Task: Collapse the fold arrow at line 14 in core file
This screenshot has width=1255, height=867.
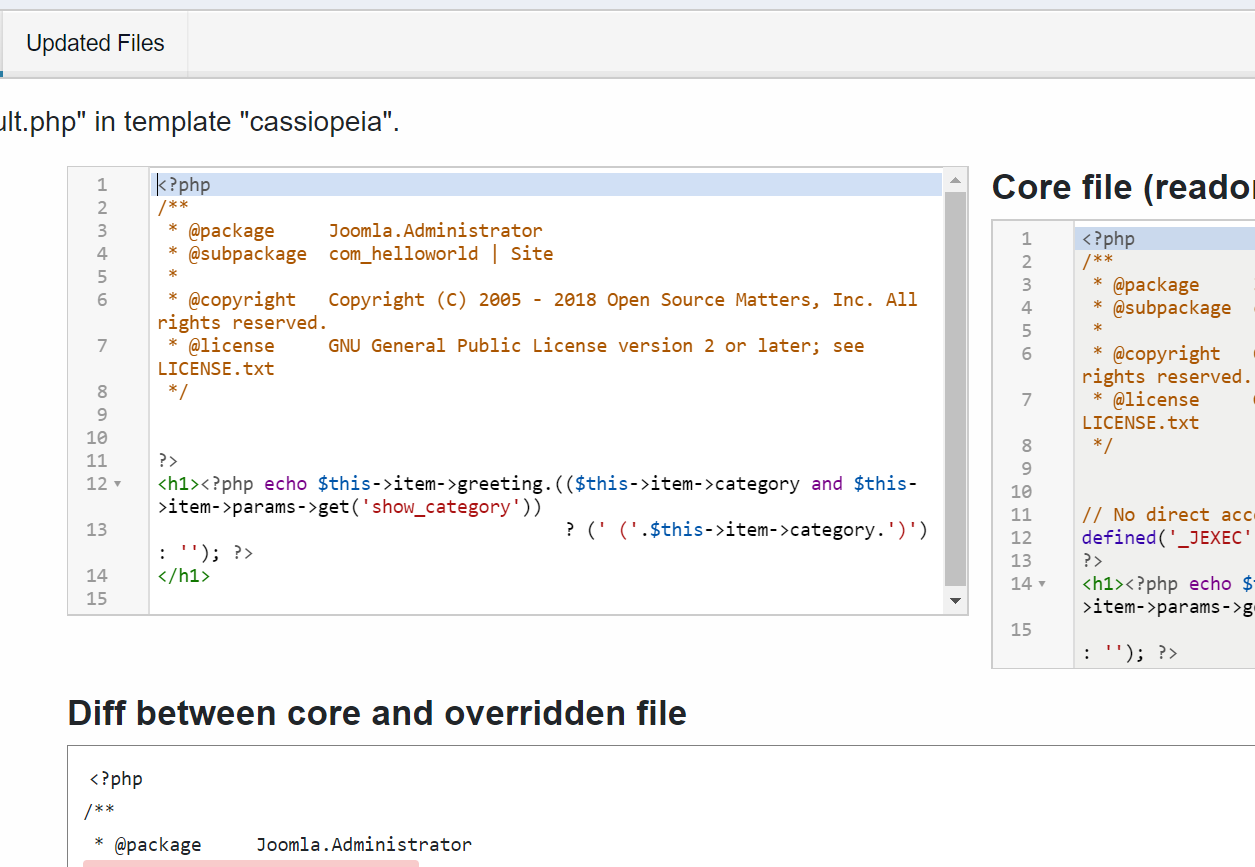Action: click(x=1042, y=584)
